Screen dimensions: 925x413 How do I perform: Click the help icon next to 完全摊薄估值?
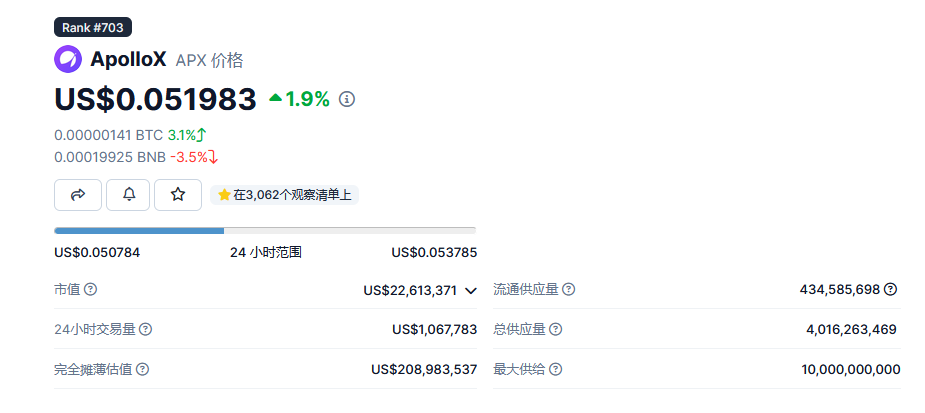(x=142, y=369)
